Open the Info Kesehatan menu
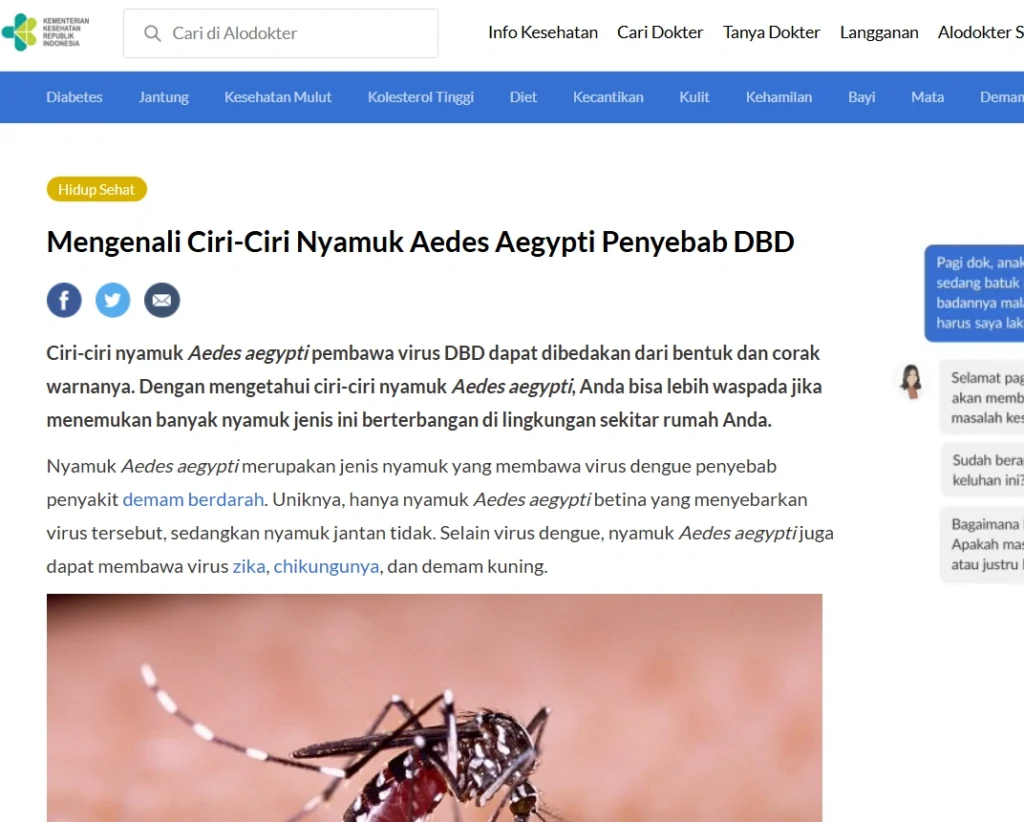Viewport: 1024px width, 822px height. 543,33
